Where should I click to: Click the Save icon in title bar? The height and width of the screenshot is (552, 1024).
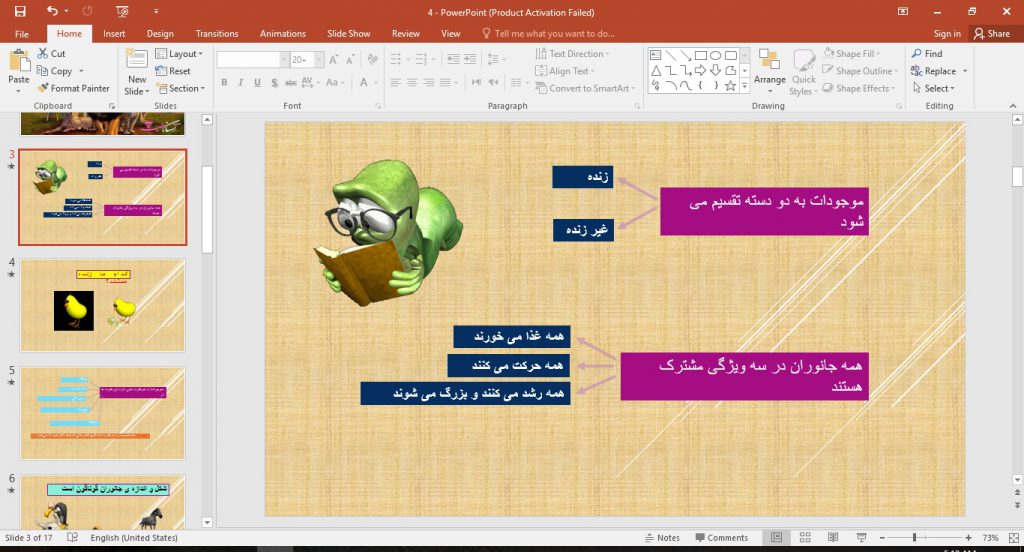click(20, 12)
